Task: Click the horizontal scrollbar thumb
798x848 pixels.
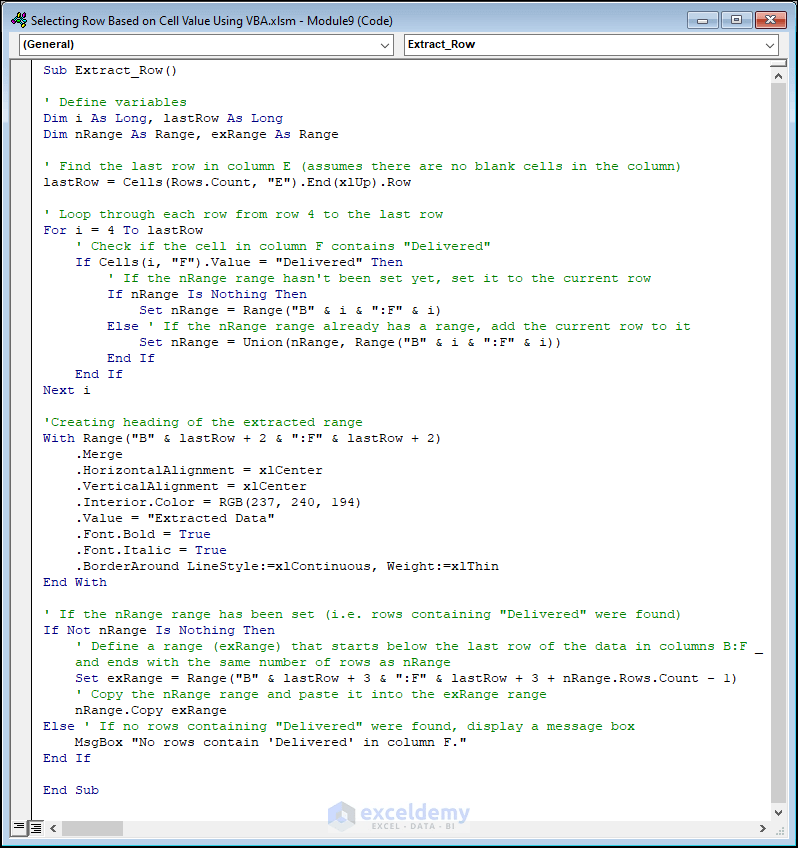Action: click(92, 828)
